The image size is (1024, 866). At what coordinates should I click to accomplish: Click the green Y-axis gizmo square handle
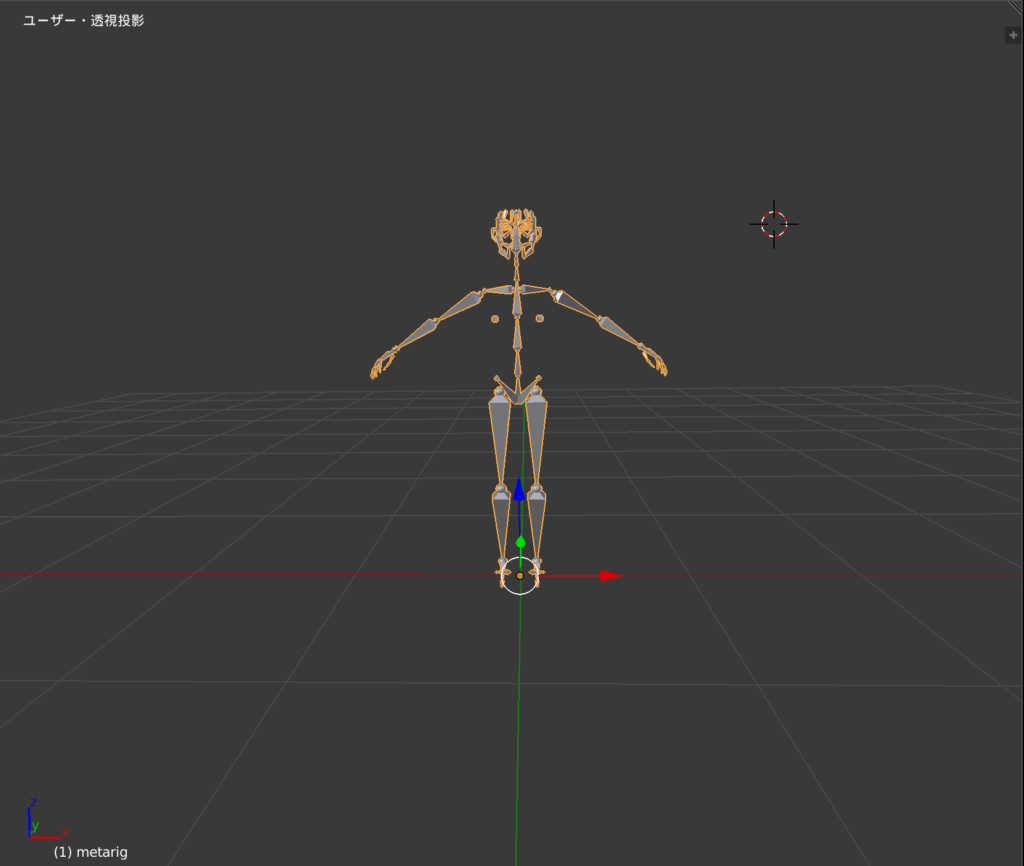[x=520, y=540]
